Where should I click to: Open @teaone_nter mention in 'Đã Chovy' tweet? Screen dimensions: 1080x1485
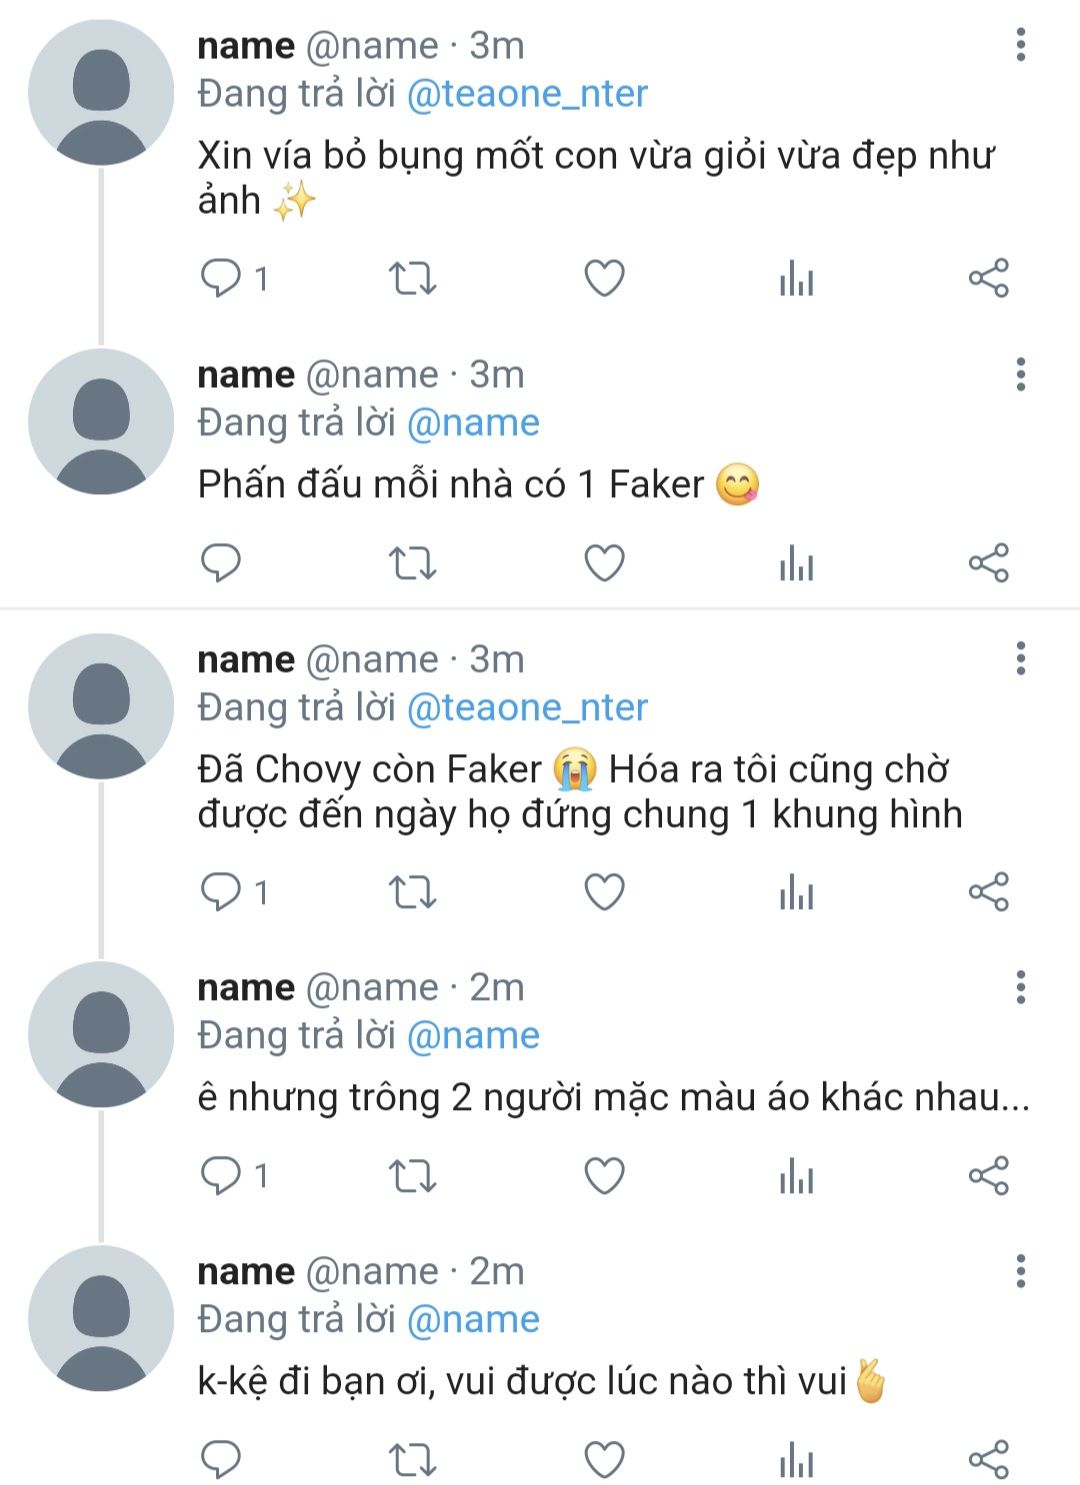point(527,708)
